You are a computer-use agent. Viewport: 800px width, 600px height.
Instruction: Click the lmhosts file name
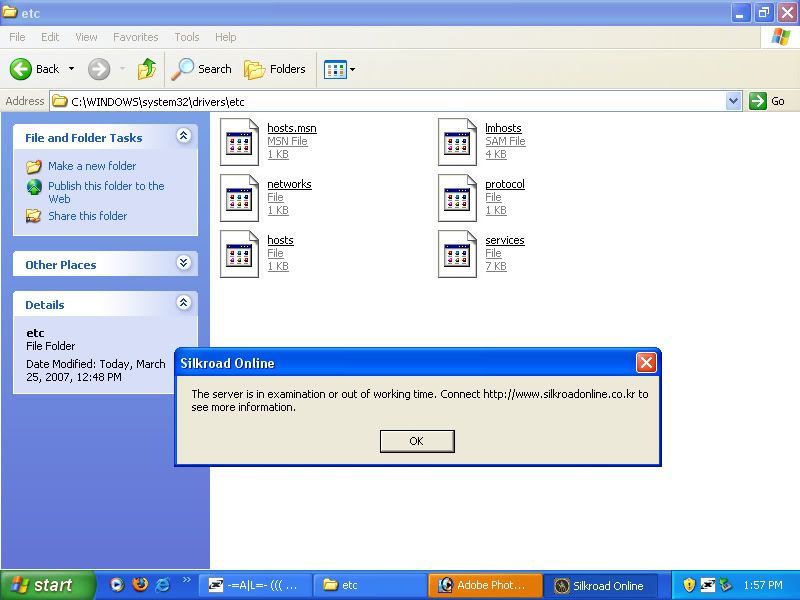point(503,128)
